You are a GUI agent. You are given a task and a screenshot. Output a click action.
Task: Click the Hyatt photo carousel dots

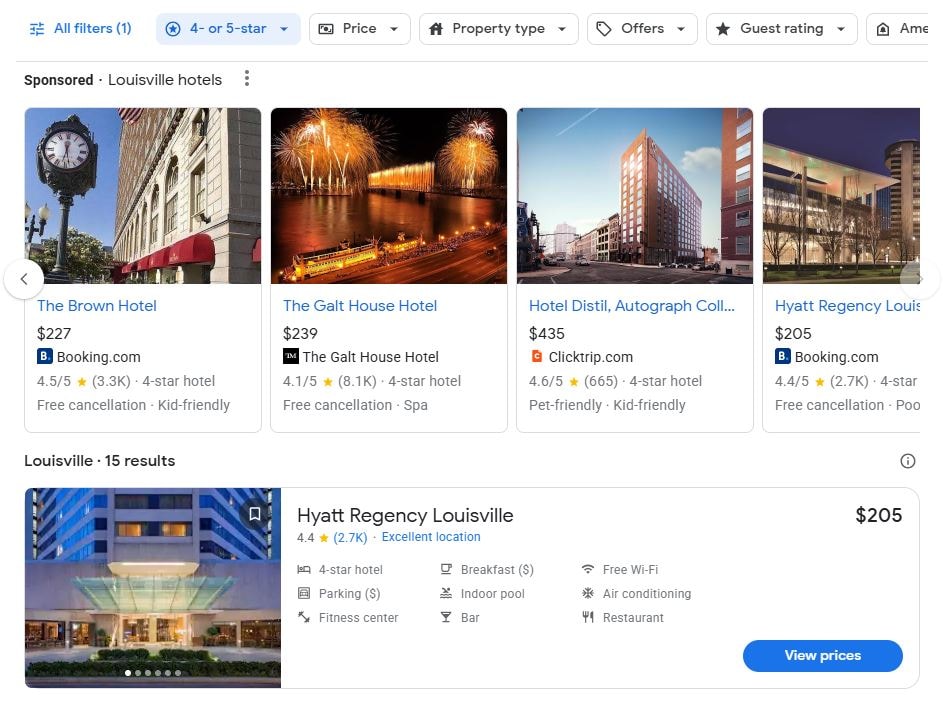tap(153, 673)
